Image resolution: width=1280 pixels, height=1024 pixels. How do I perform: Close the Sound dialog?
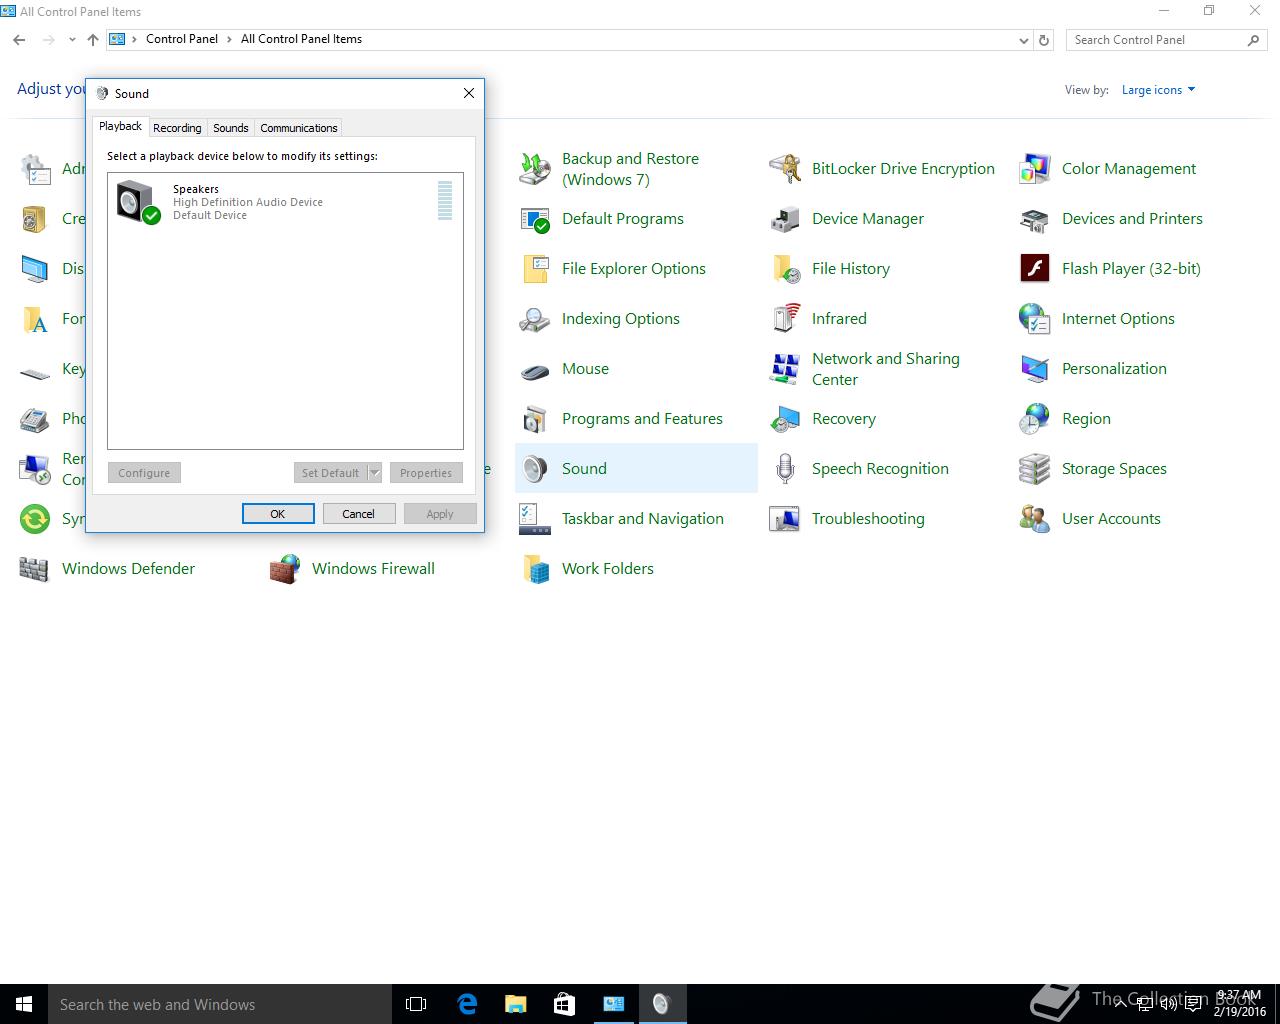(x=469, y=93)
